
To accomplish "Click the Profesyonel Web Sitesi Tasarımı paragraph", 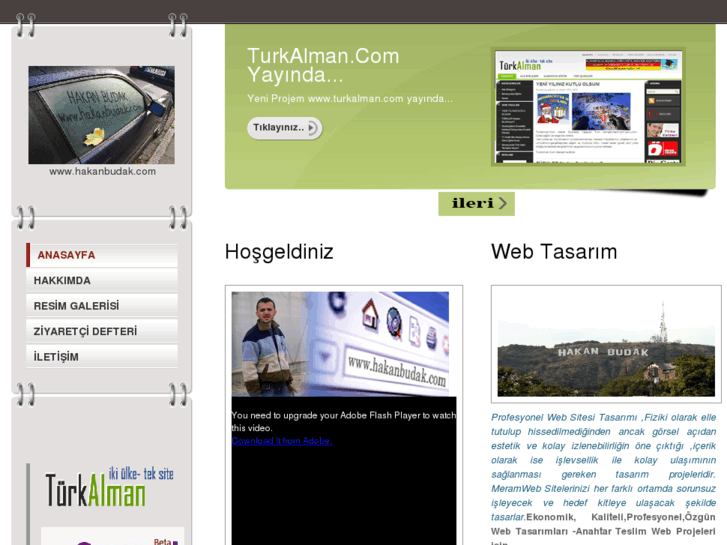I will click(604, 479).
